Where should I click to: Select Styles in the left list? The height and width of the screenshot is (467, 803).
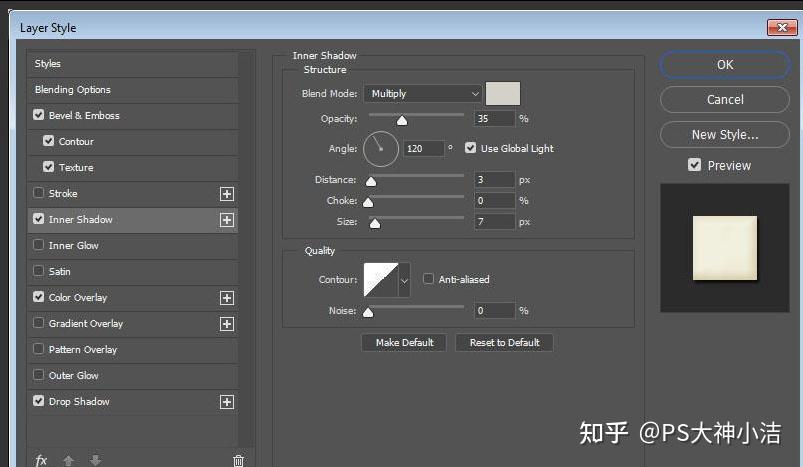[133, 64]
